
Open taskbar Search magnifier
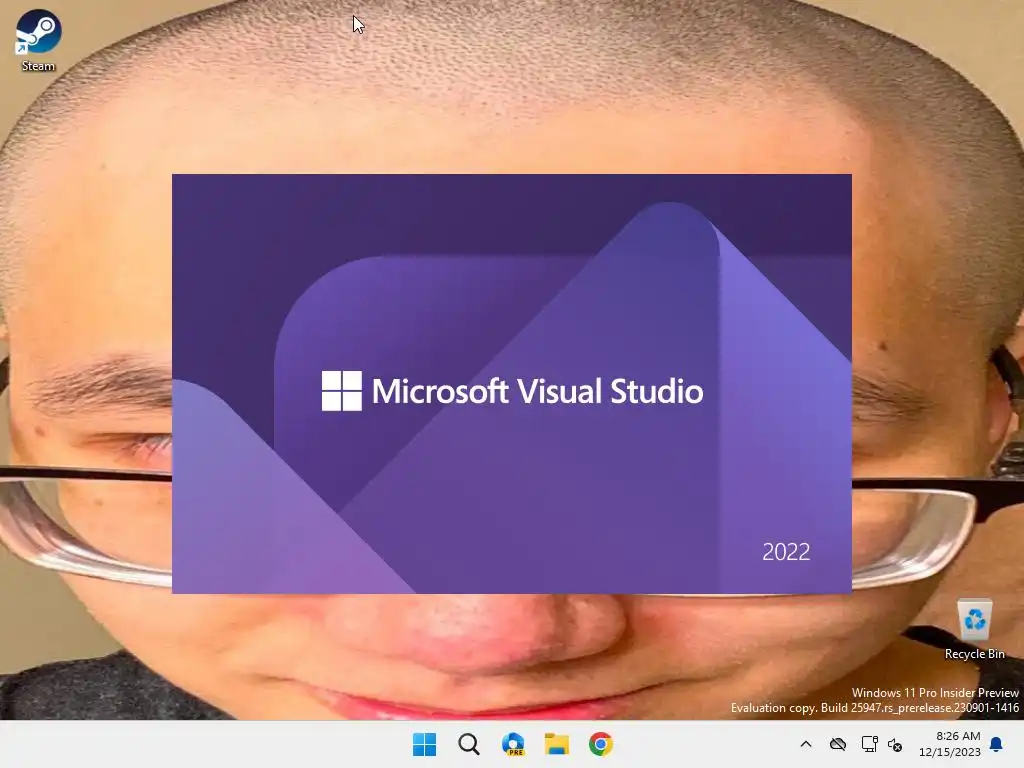(x=469, y=744)
